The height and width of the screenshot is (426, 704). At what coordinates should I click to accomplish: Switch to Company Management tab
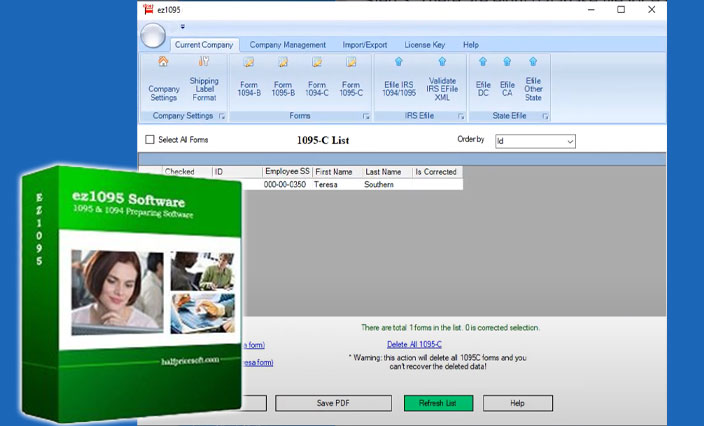click(287, 45)
